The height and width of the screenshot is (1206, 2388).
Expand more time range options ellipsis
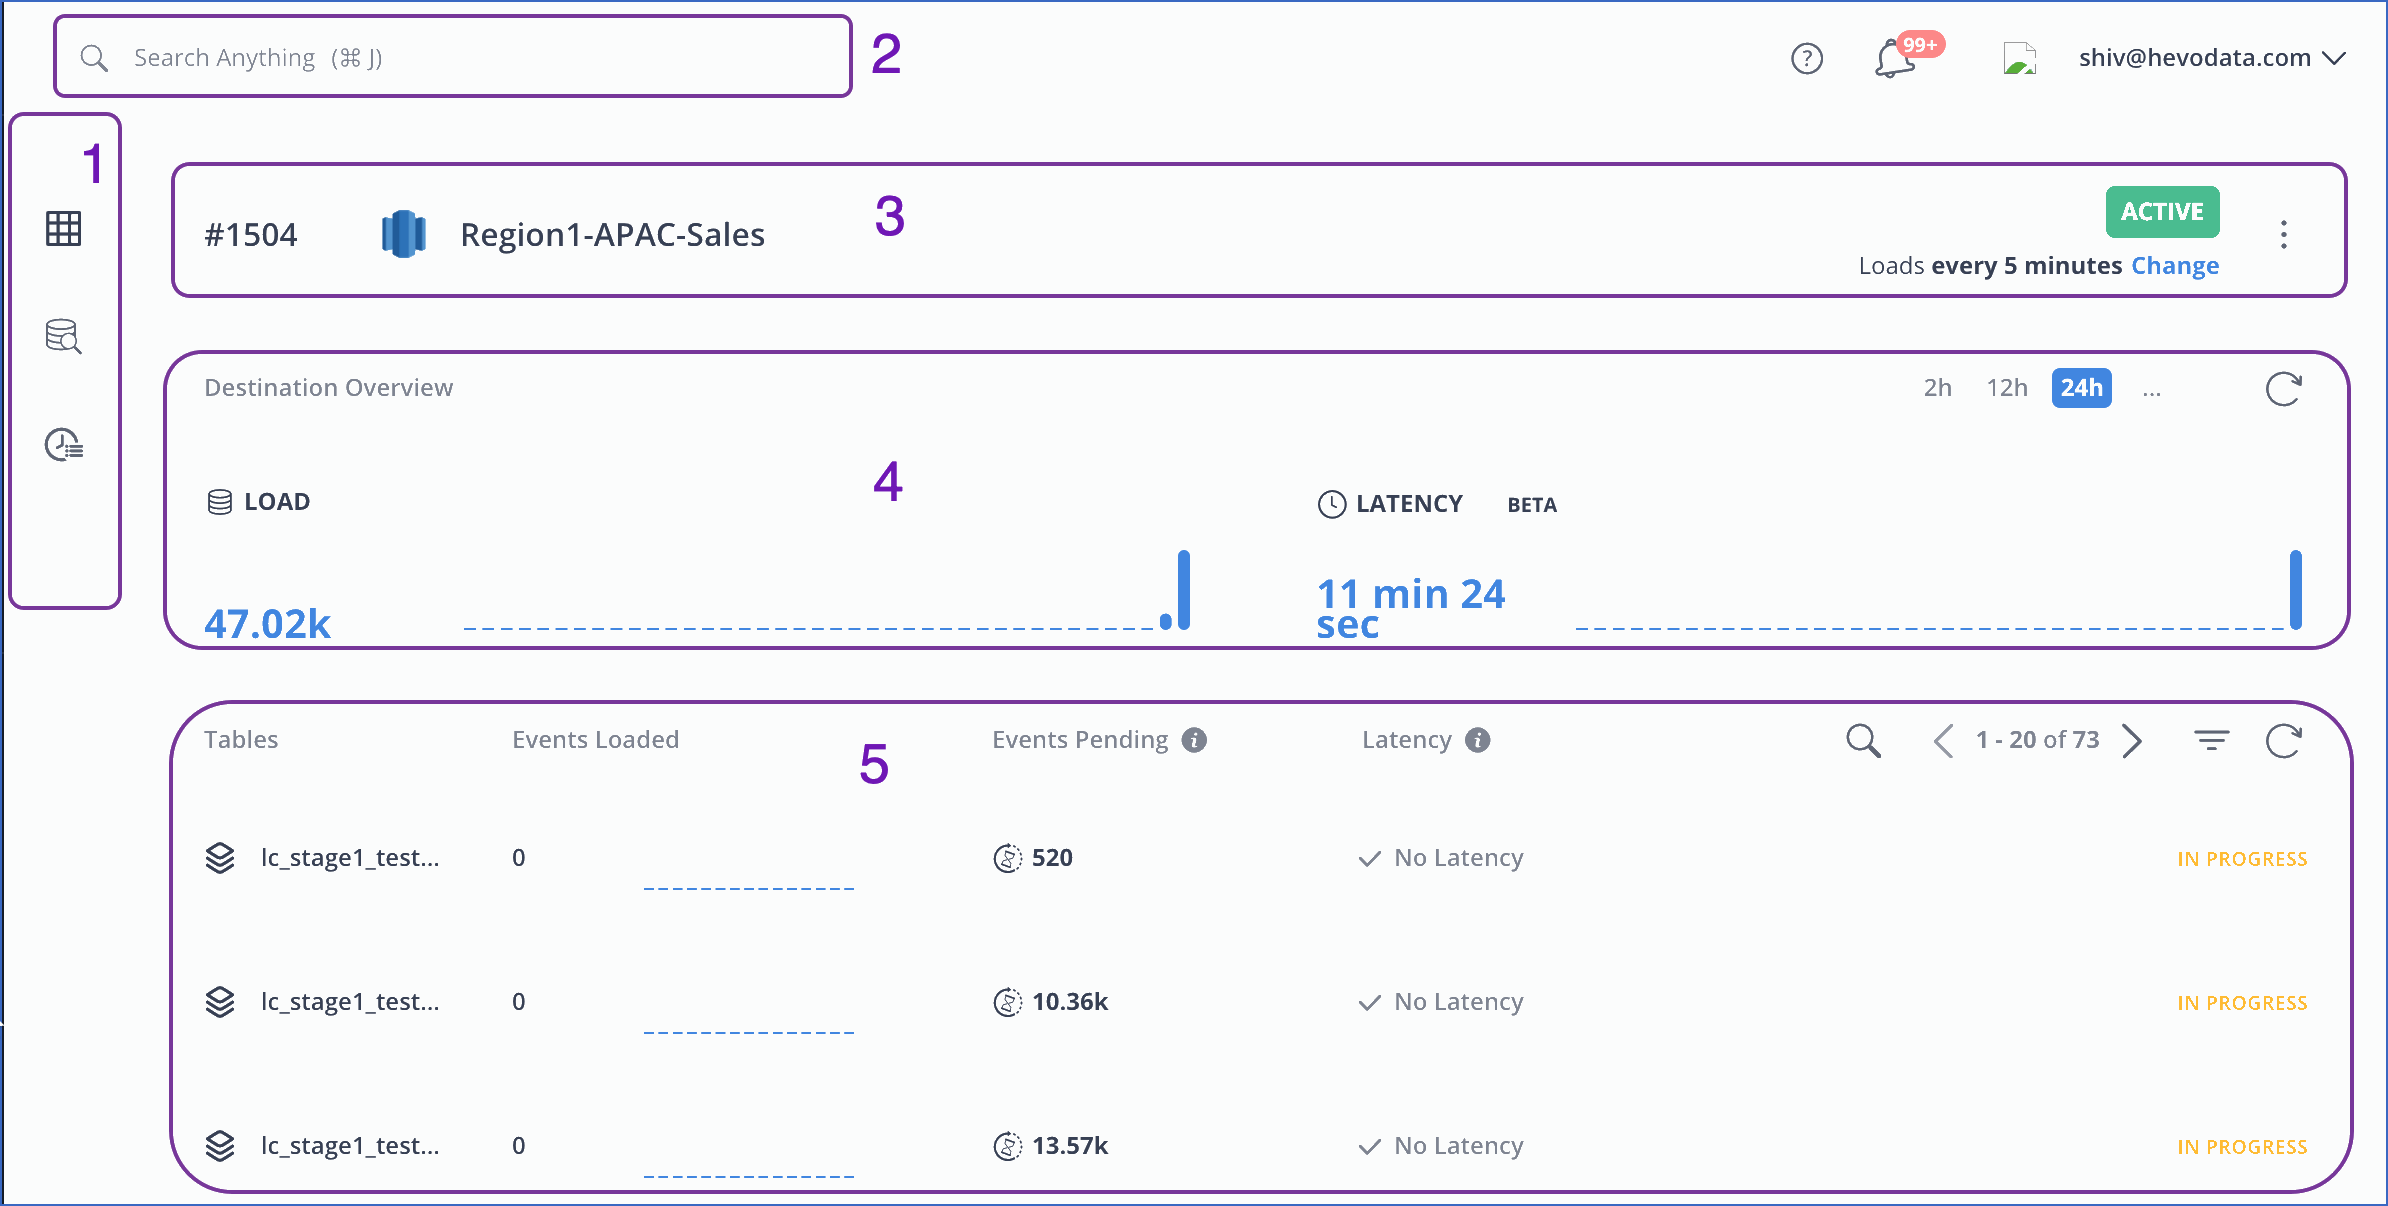[2152, 390]
